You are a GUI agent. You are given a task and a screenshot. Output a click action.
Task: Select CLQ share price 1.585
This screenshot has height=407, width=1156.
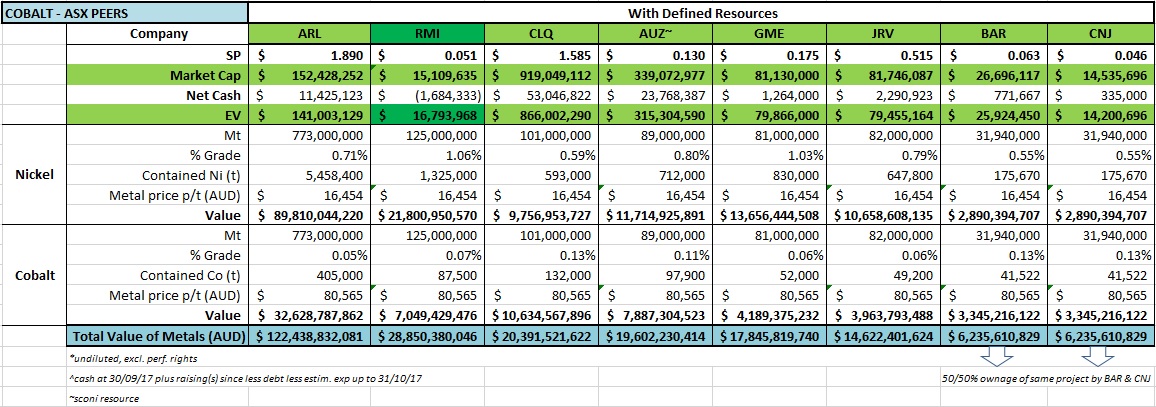(x=543, y=55)
